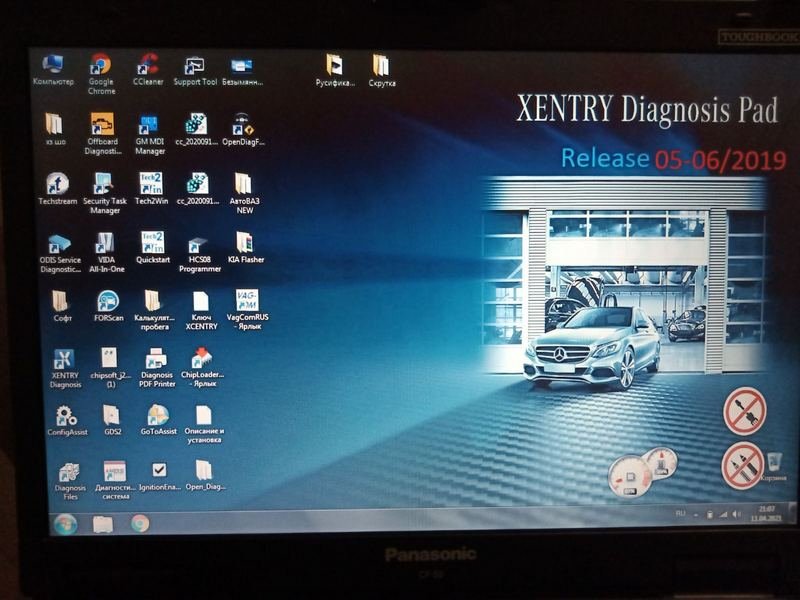Launch the Tech2Win application shortcut
The width and height of the screenshot is (800, 600).
click(152, 185)
